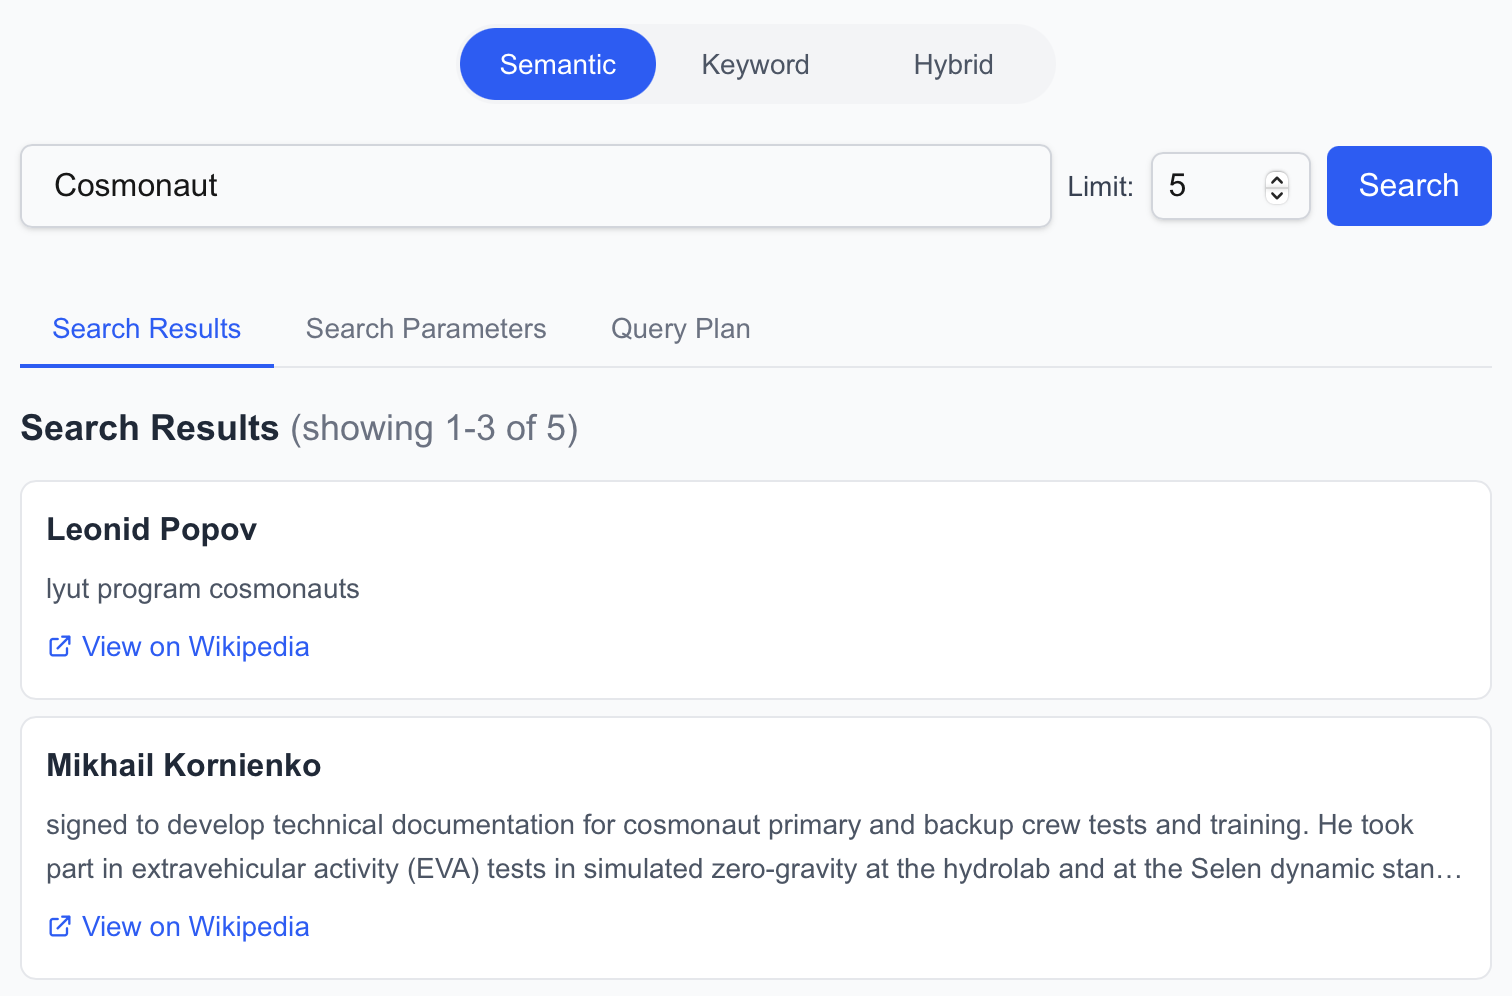
Task: Select the Mikhail Kornienko result card
Action: click(x=756, y=845)
